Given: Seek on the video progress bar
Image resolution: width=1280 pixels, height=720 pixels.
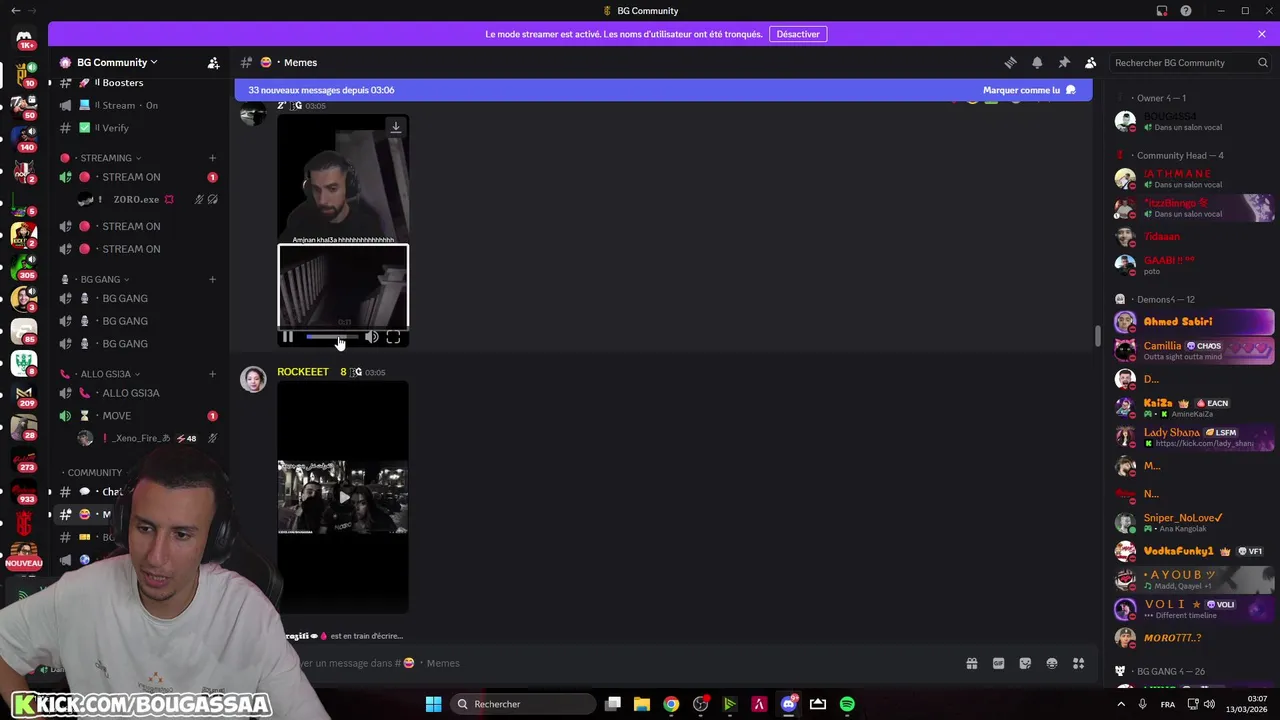Looking at the screenshot, I should pyautogui.click(x=332, y=337).
